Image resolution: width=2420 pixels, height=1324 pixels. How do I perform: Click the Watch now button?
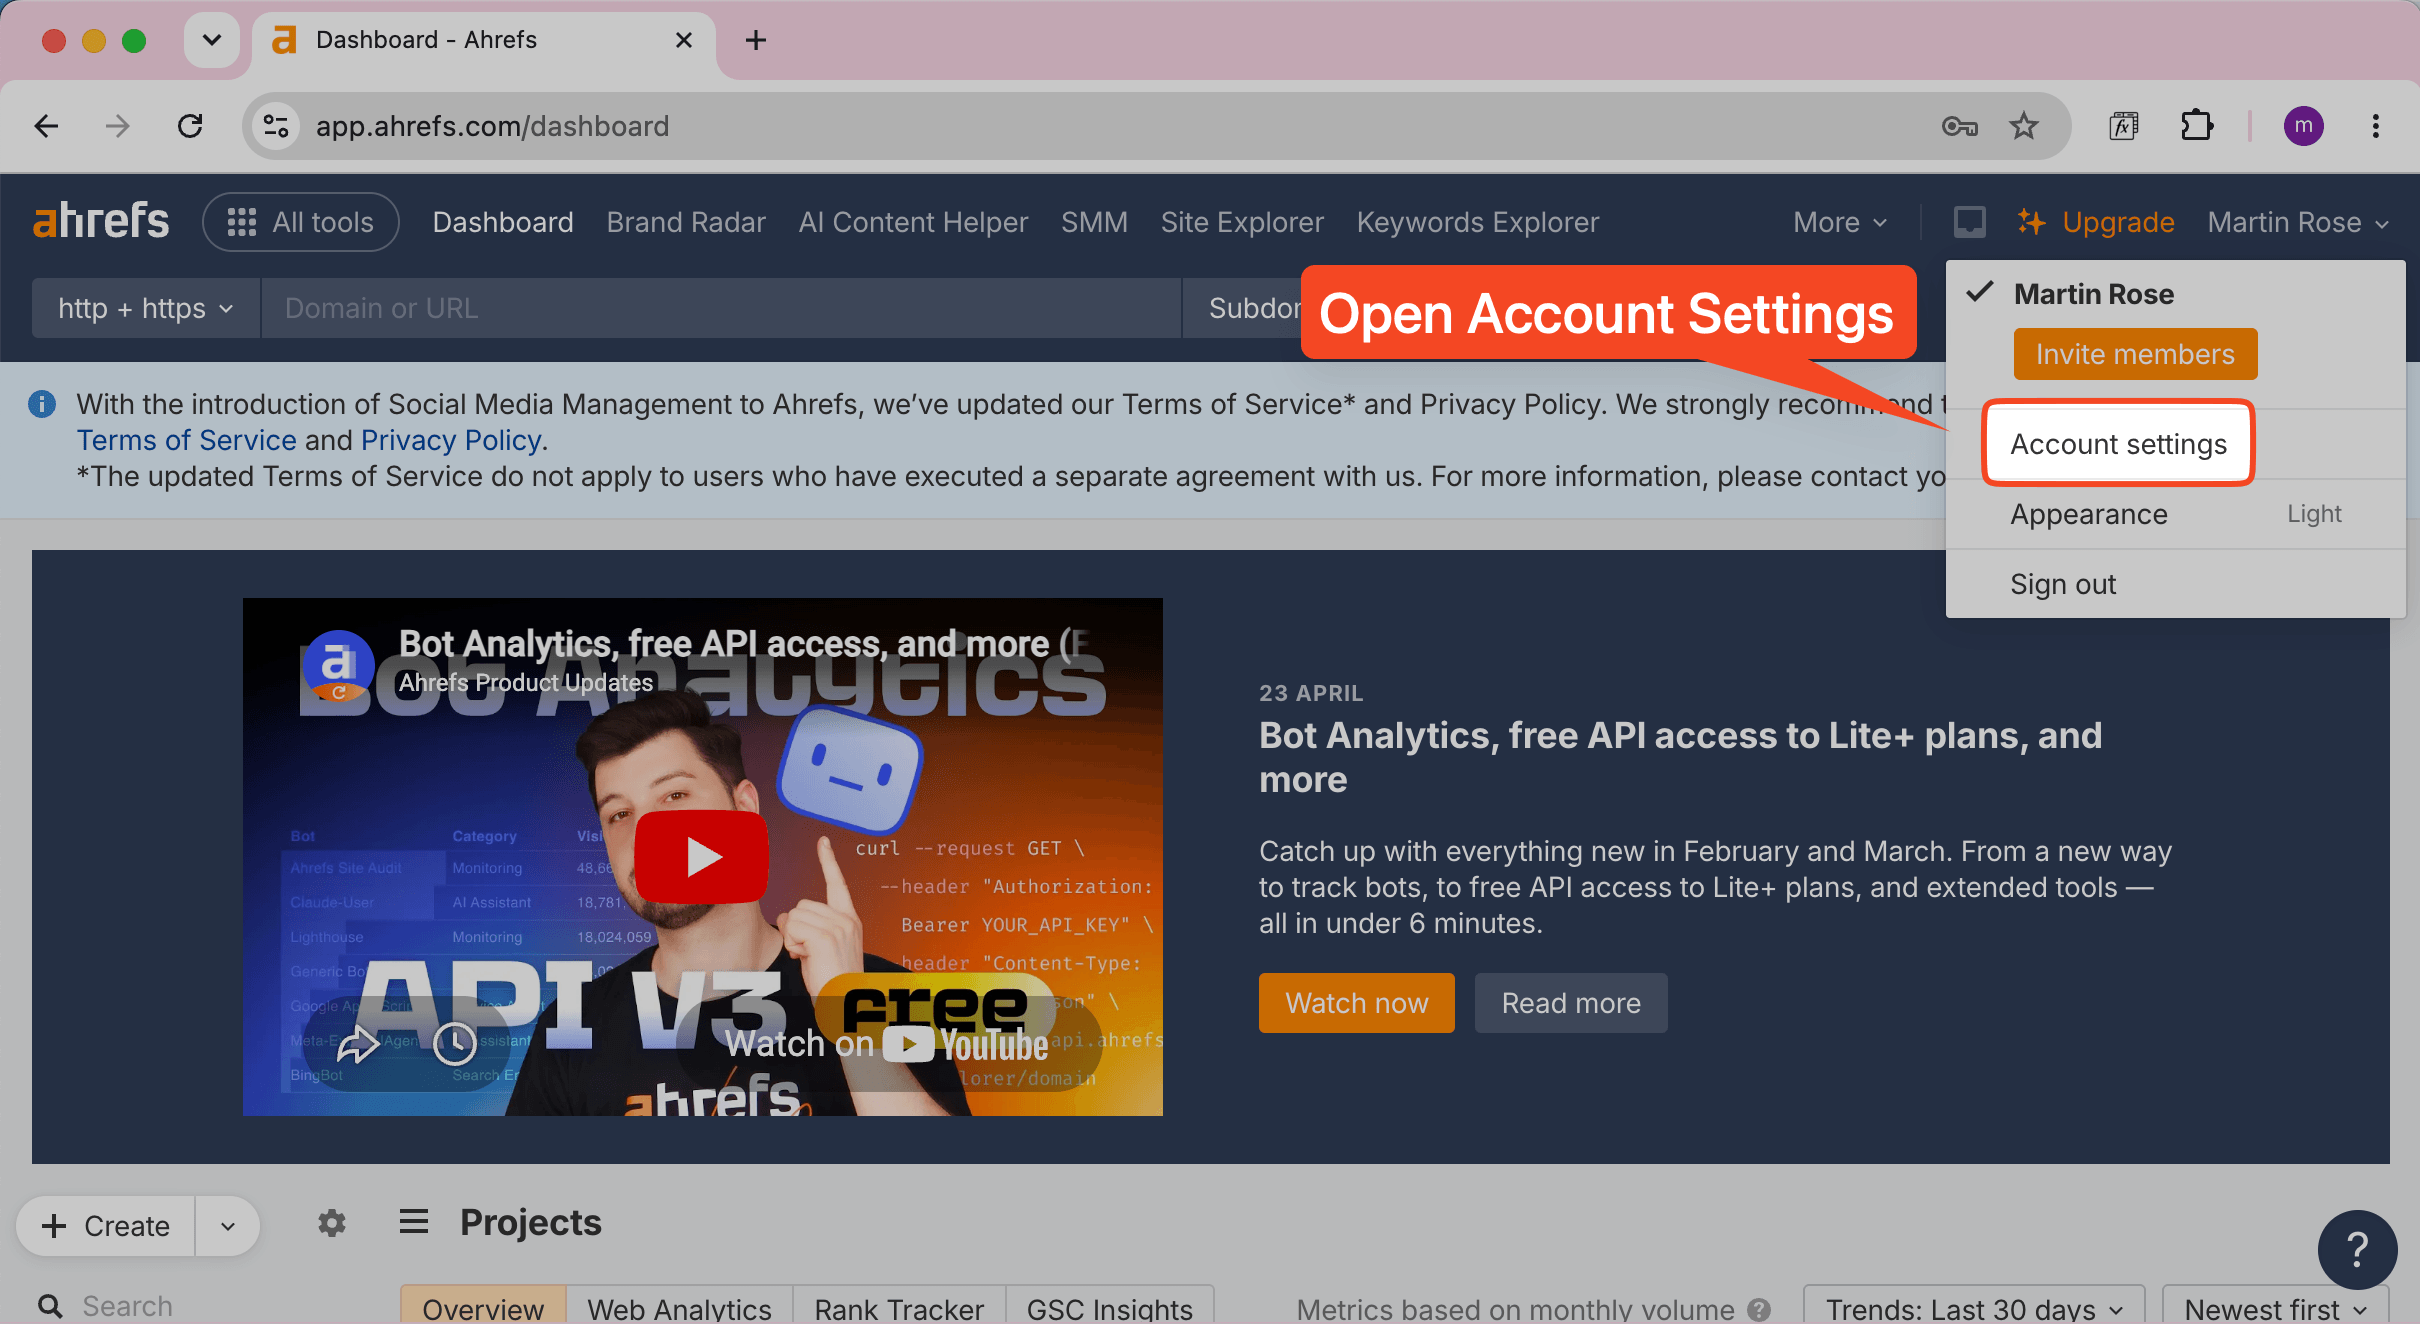(x=1356, y=1003)
